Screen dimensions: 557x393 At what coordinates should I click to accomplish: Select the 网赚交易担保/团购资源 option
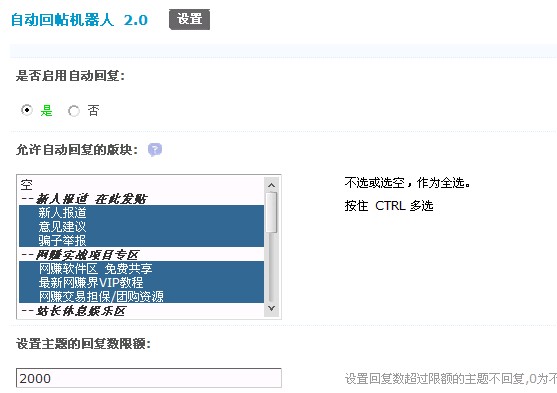[x=141, y=296]
